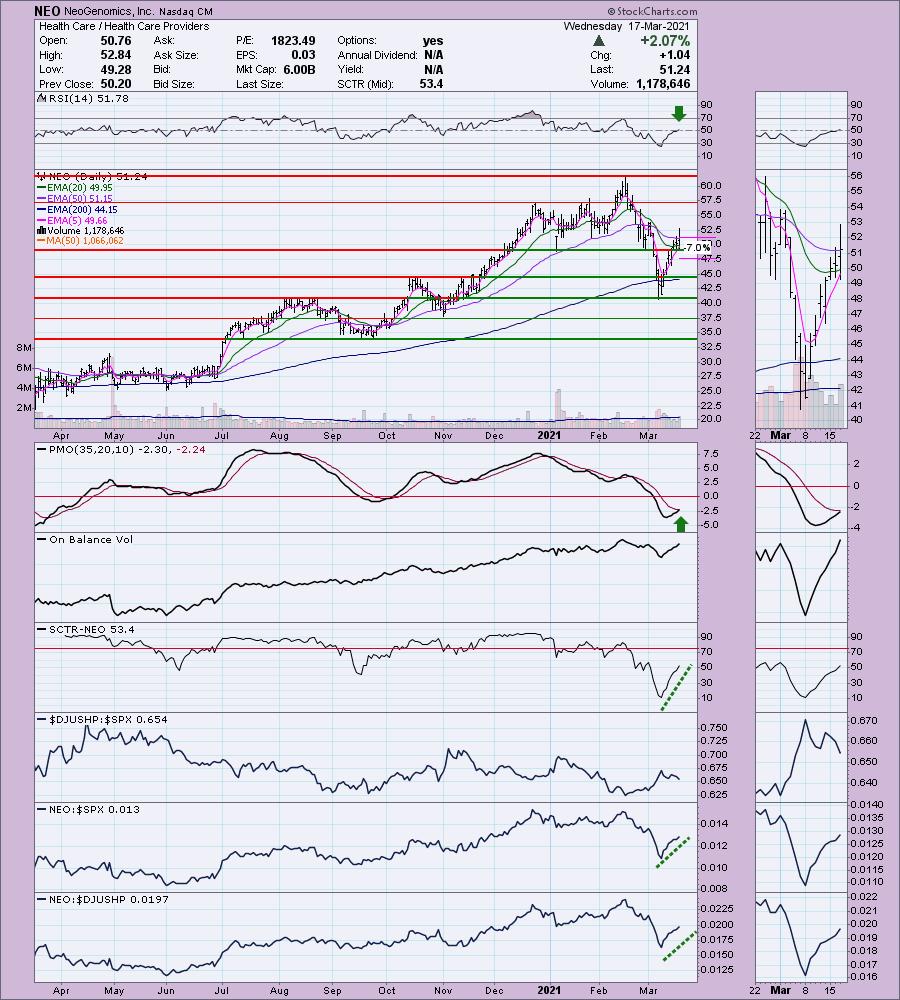Viewport: 900px width, 1000px height.
Task: Click the small volume bars icon in legend
Action: click(41, 230)
